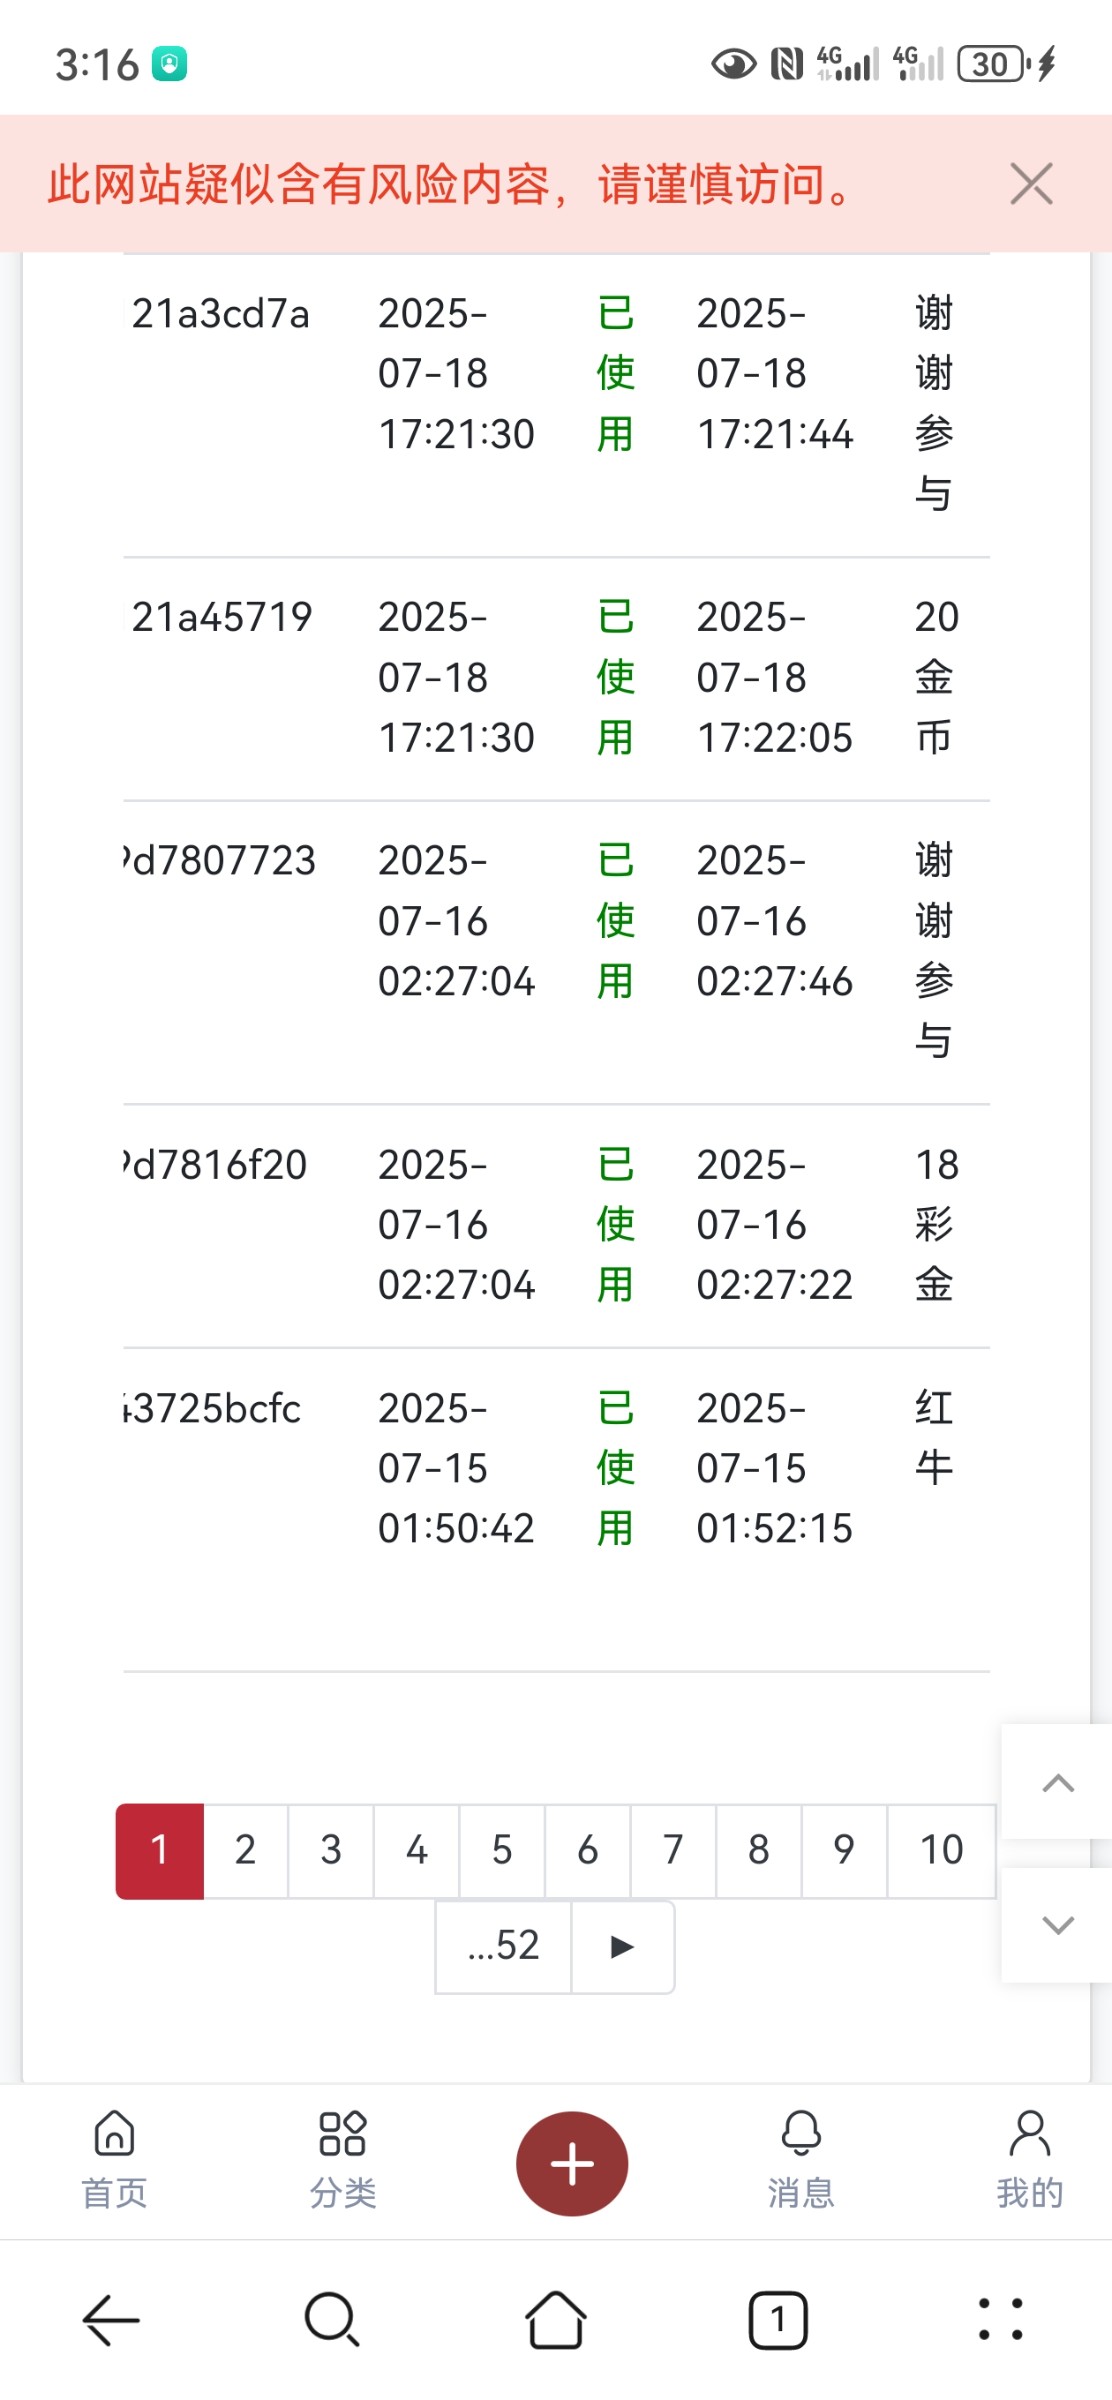Tap the red plus create button

click(572, 2163)
